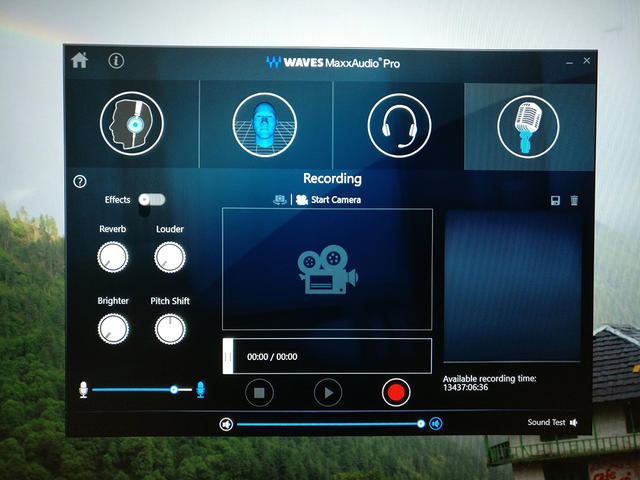Click the Louder knob
Image resolution: width=640 pixels, height=480 pixels.
pyautogui.click(x=170, y=257)
